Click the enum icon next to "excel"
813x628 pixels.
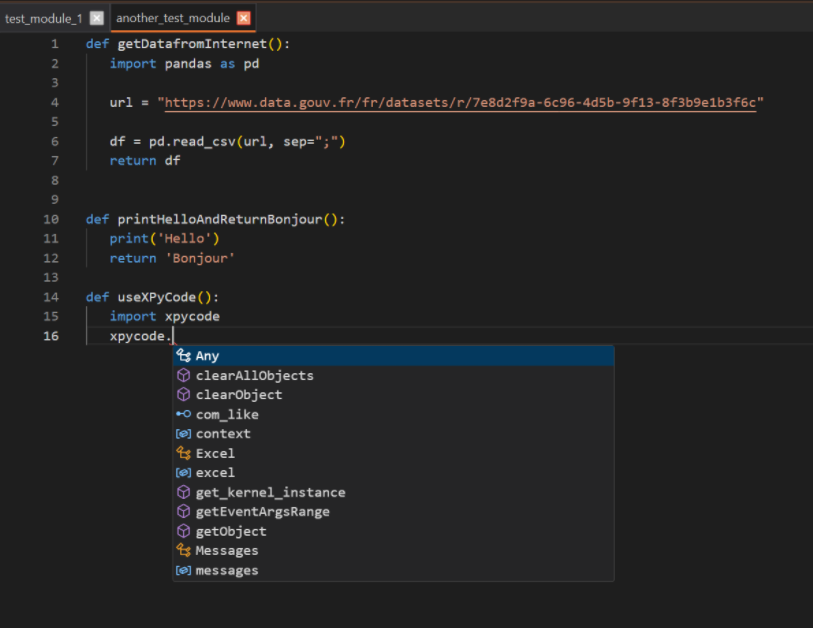tap(182, 472)
